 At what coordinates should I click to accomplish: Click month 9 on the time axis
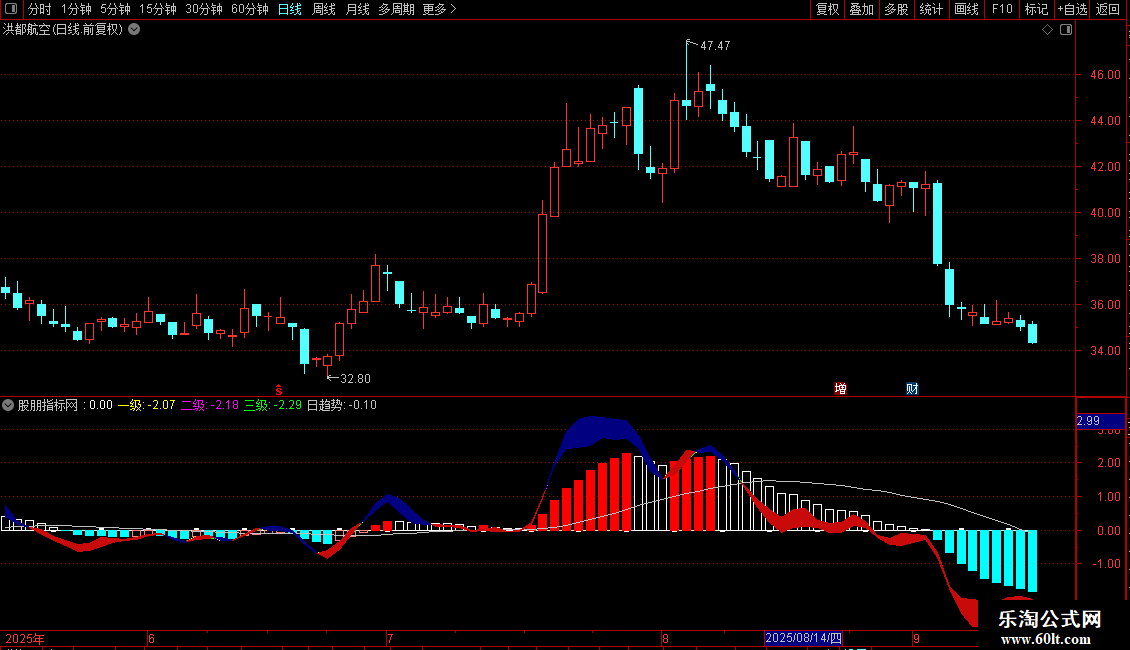[x=916, y=638]
